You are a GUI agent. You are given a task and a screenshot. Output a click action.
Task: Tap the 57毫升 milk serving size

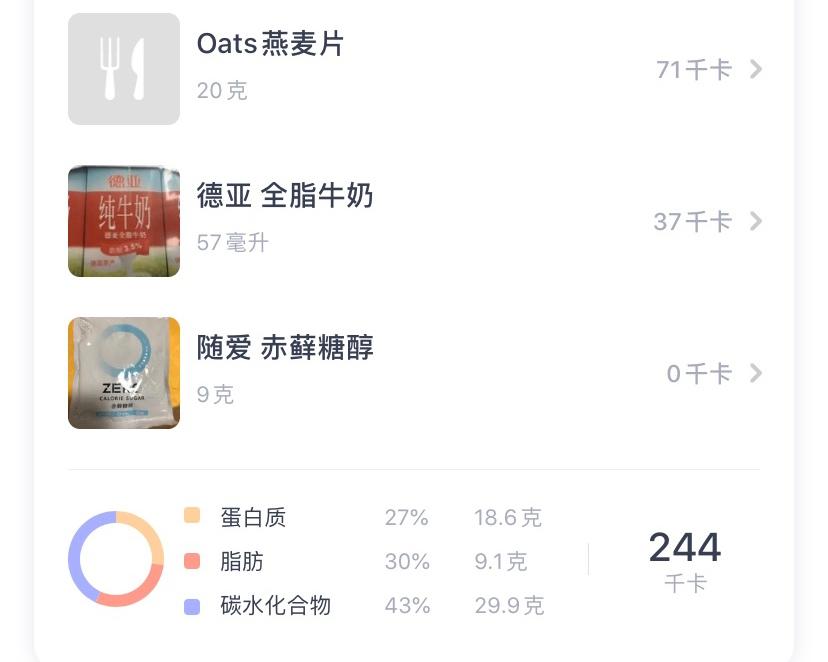pyautogui.click(x=233, y=243)
